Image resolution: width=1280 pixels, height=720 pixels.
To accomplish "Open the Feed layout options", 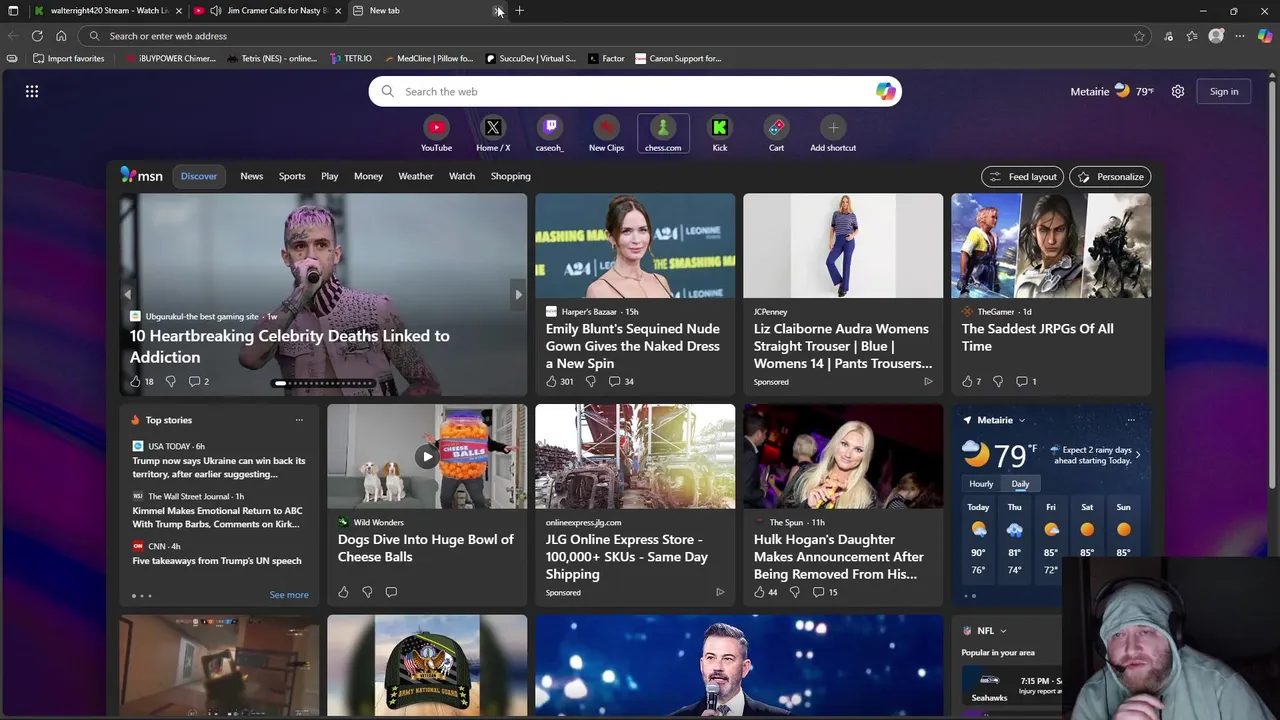I will tap(1022, 177).
